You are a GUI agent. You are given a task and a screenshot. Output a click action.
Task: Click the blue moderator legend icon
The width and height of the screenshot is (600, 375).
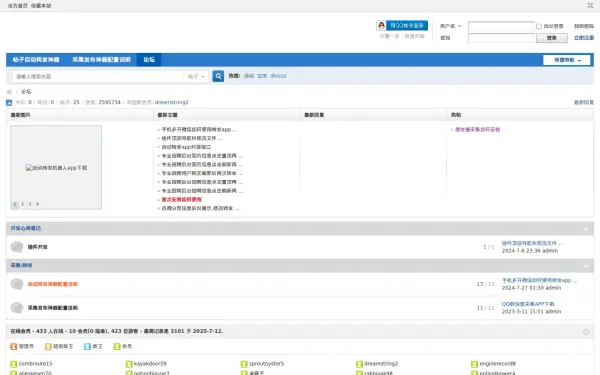pyautogui.click(x=87, y=346)
